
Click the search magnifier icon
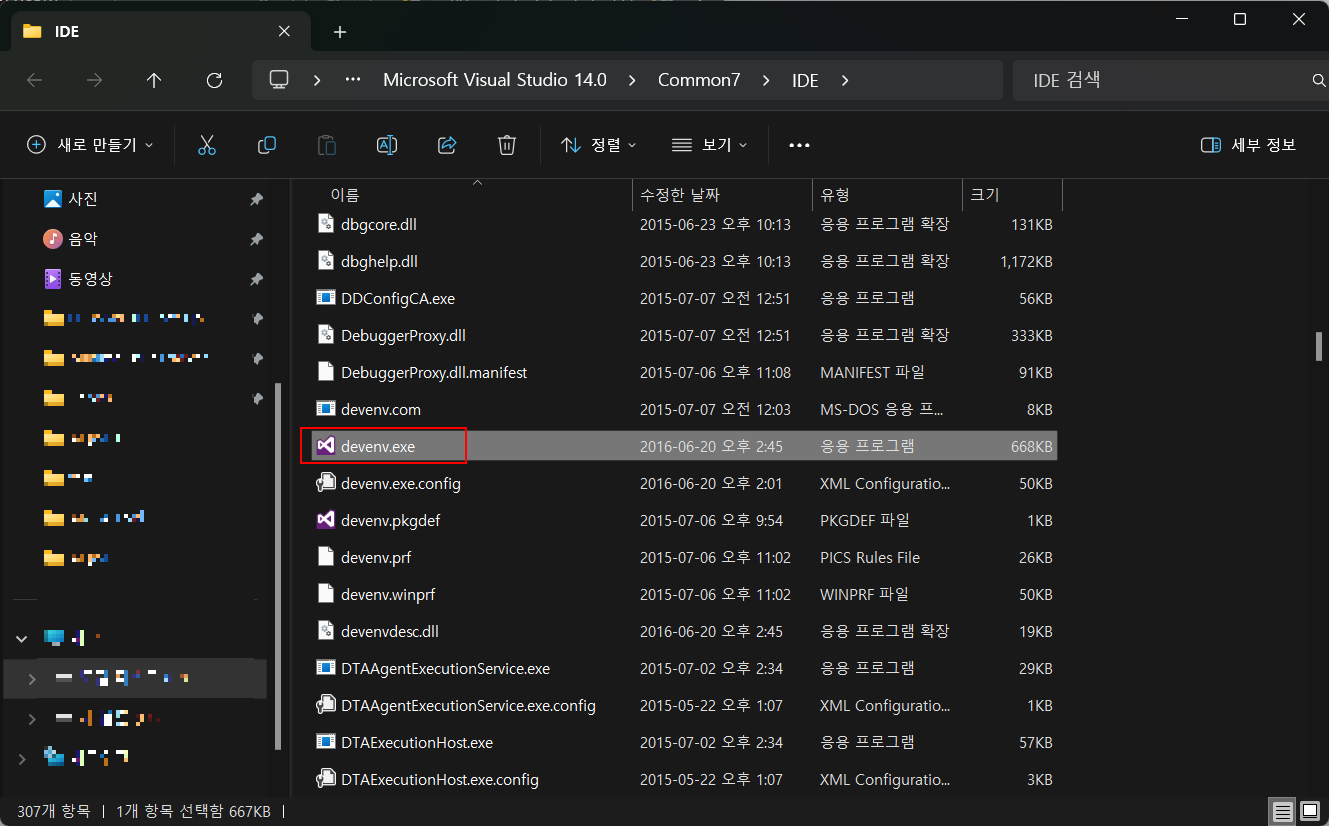[1318, 80]
